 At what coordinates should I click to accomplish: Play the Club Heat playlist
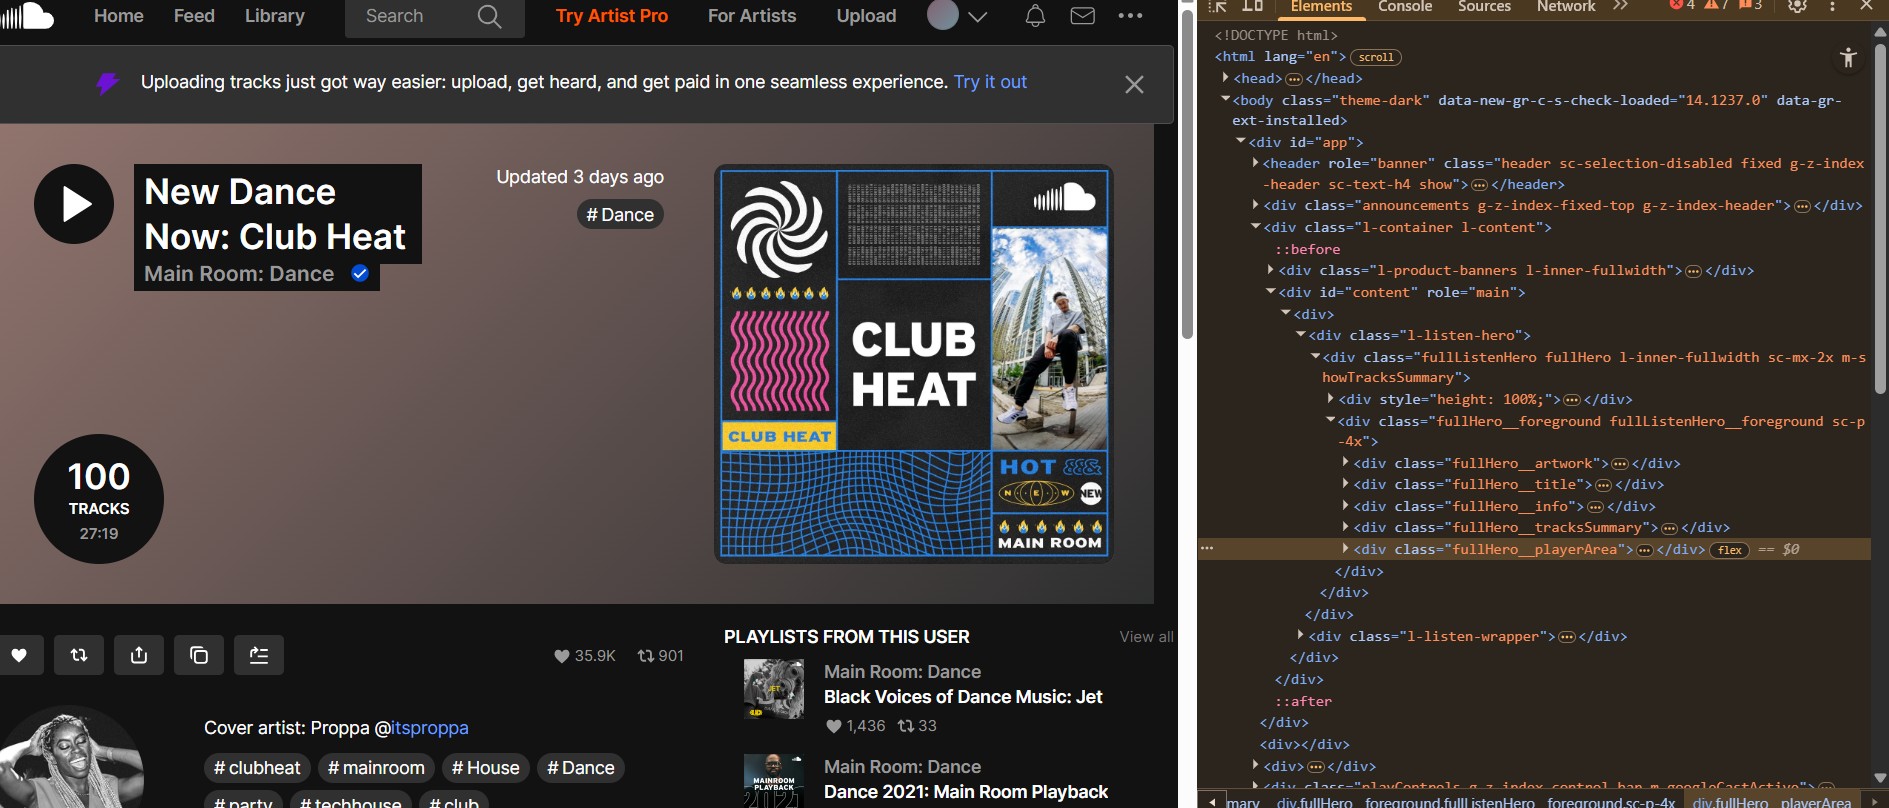(74, 204)
